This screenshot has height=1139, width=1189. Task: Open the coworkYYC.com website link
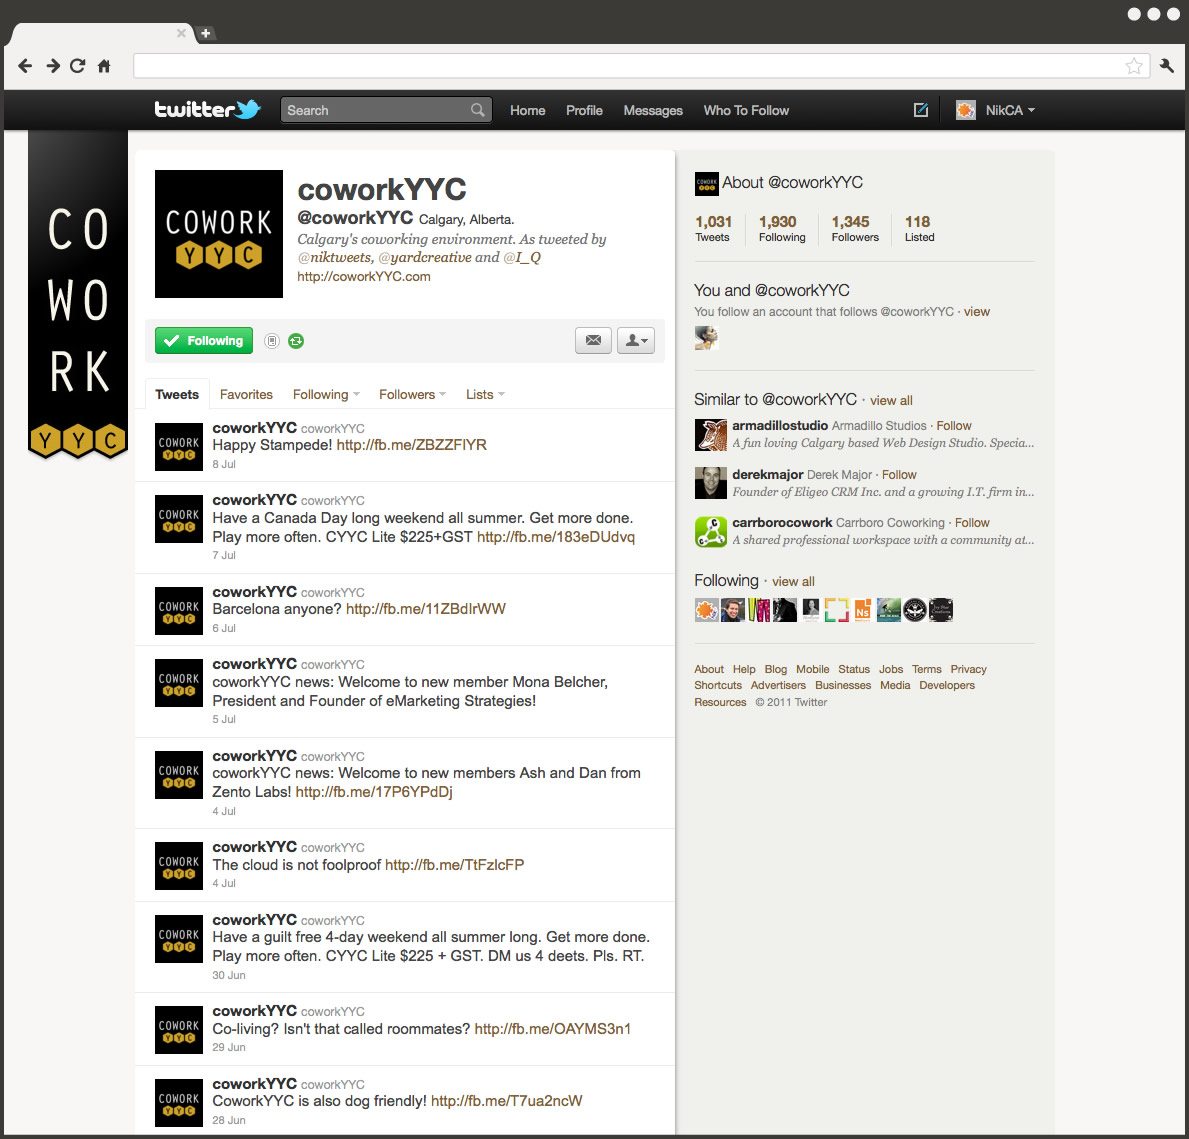coord(364,276)
